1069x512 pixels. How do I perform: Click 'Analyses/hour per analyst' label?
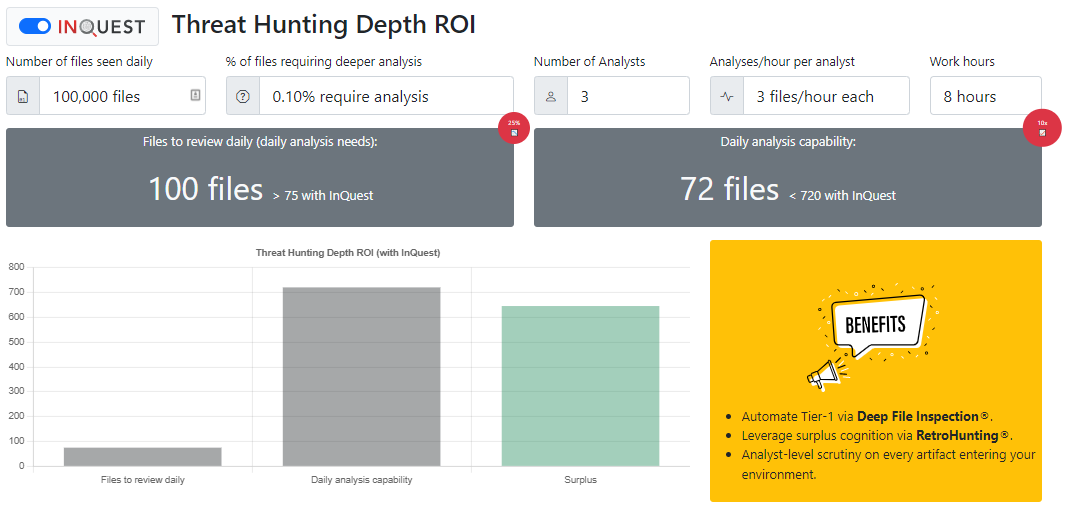(x=782, y=62)
